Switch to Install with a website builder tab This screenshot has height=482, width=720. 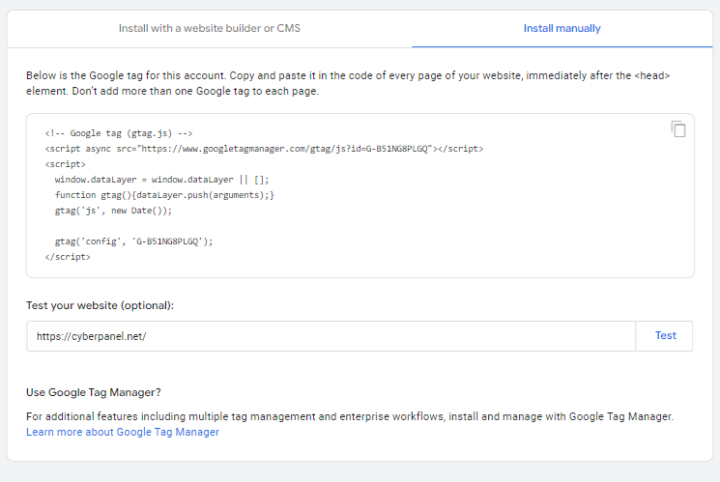click(209, 28)
